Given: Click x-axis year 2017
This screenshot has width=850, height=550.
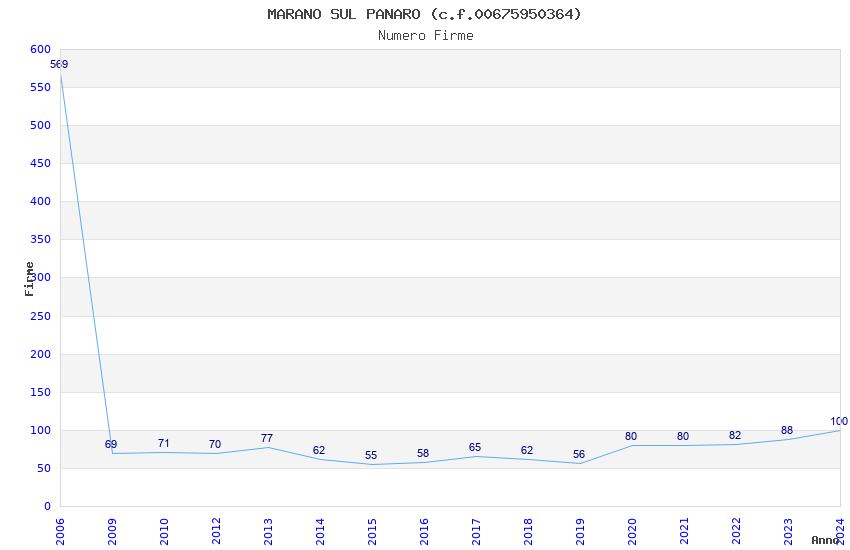Looking at the screenshot, I should coord(476,532).
